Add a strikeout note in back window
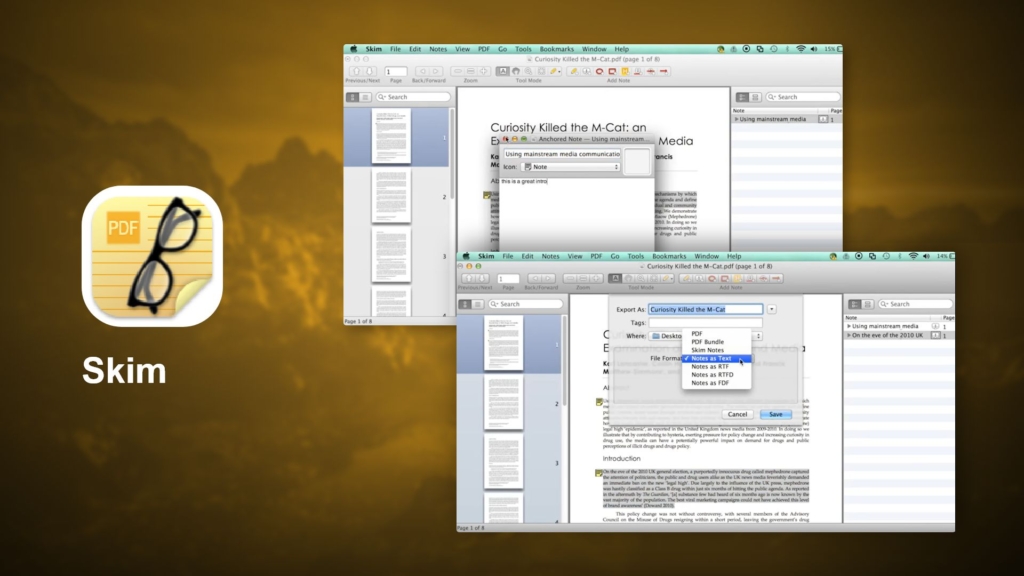The height and width of the screenshot is (576, 1024). [x=650, y=71]
